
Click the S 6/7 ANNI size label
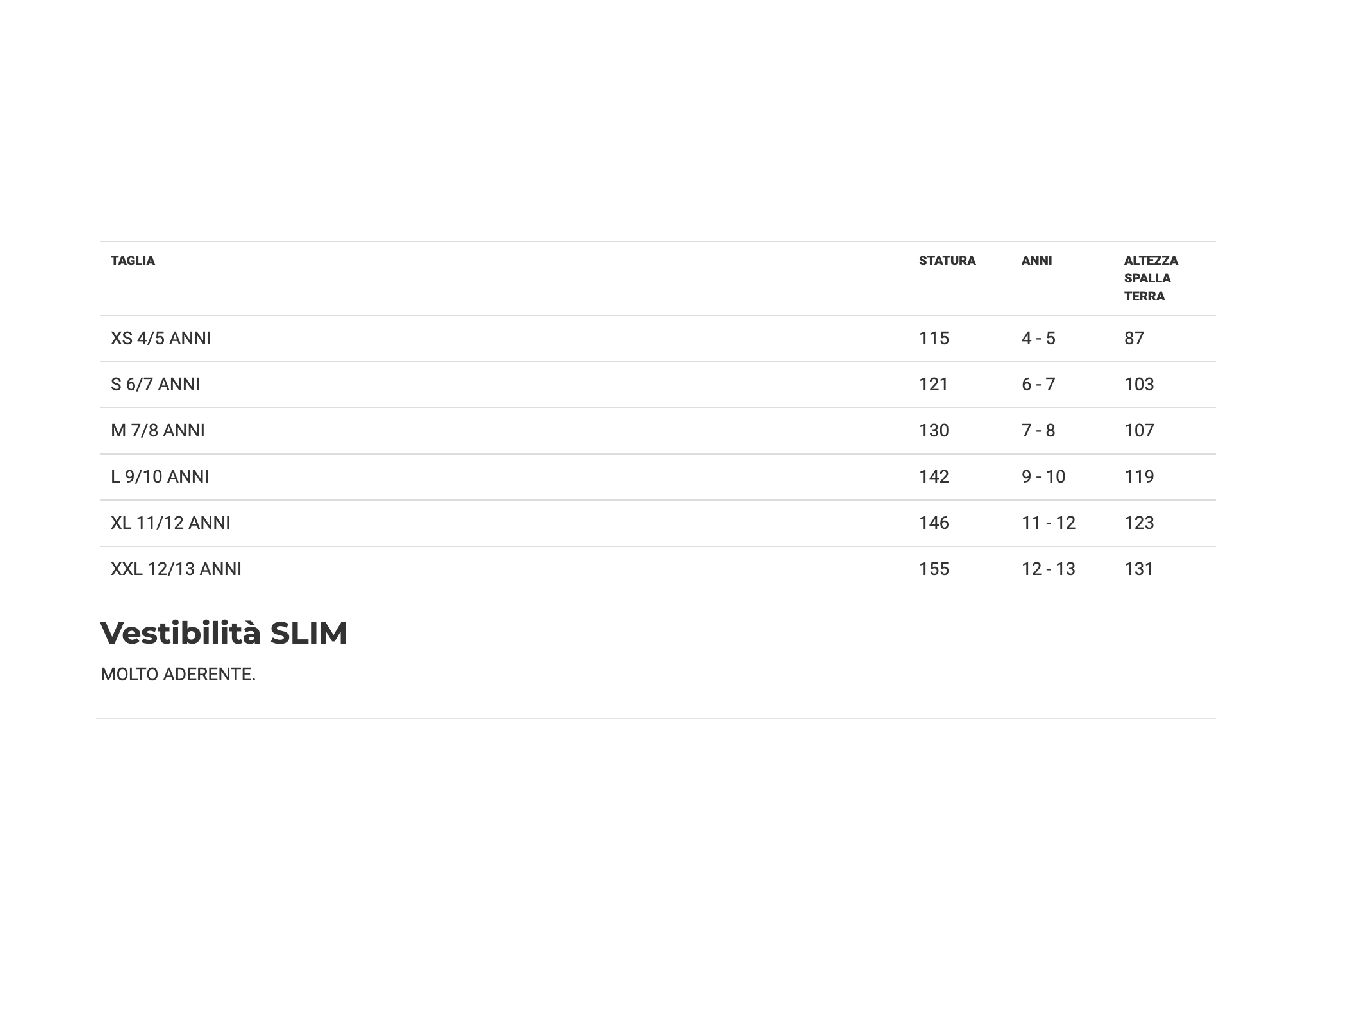point(155,384)
